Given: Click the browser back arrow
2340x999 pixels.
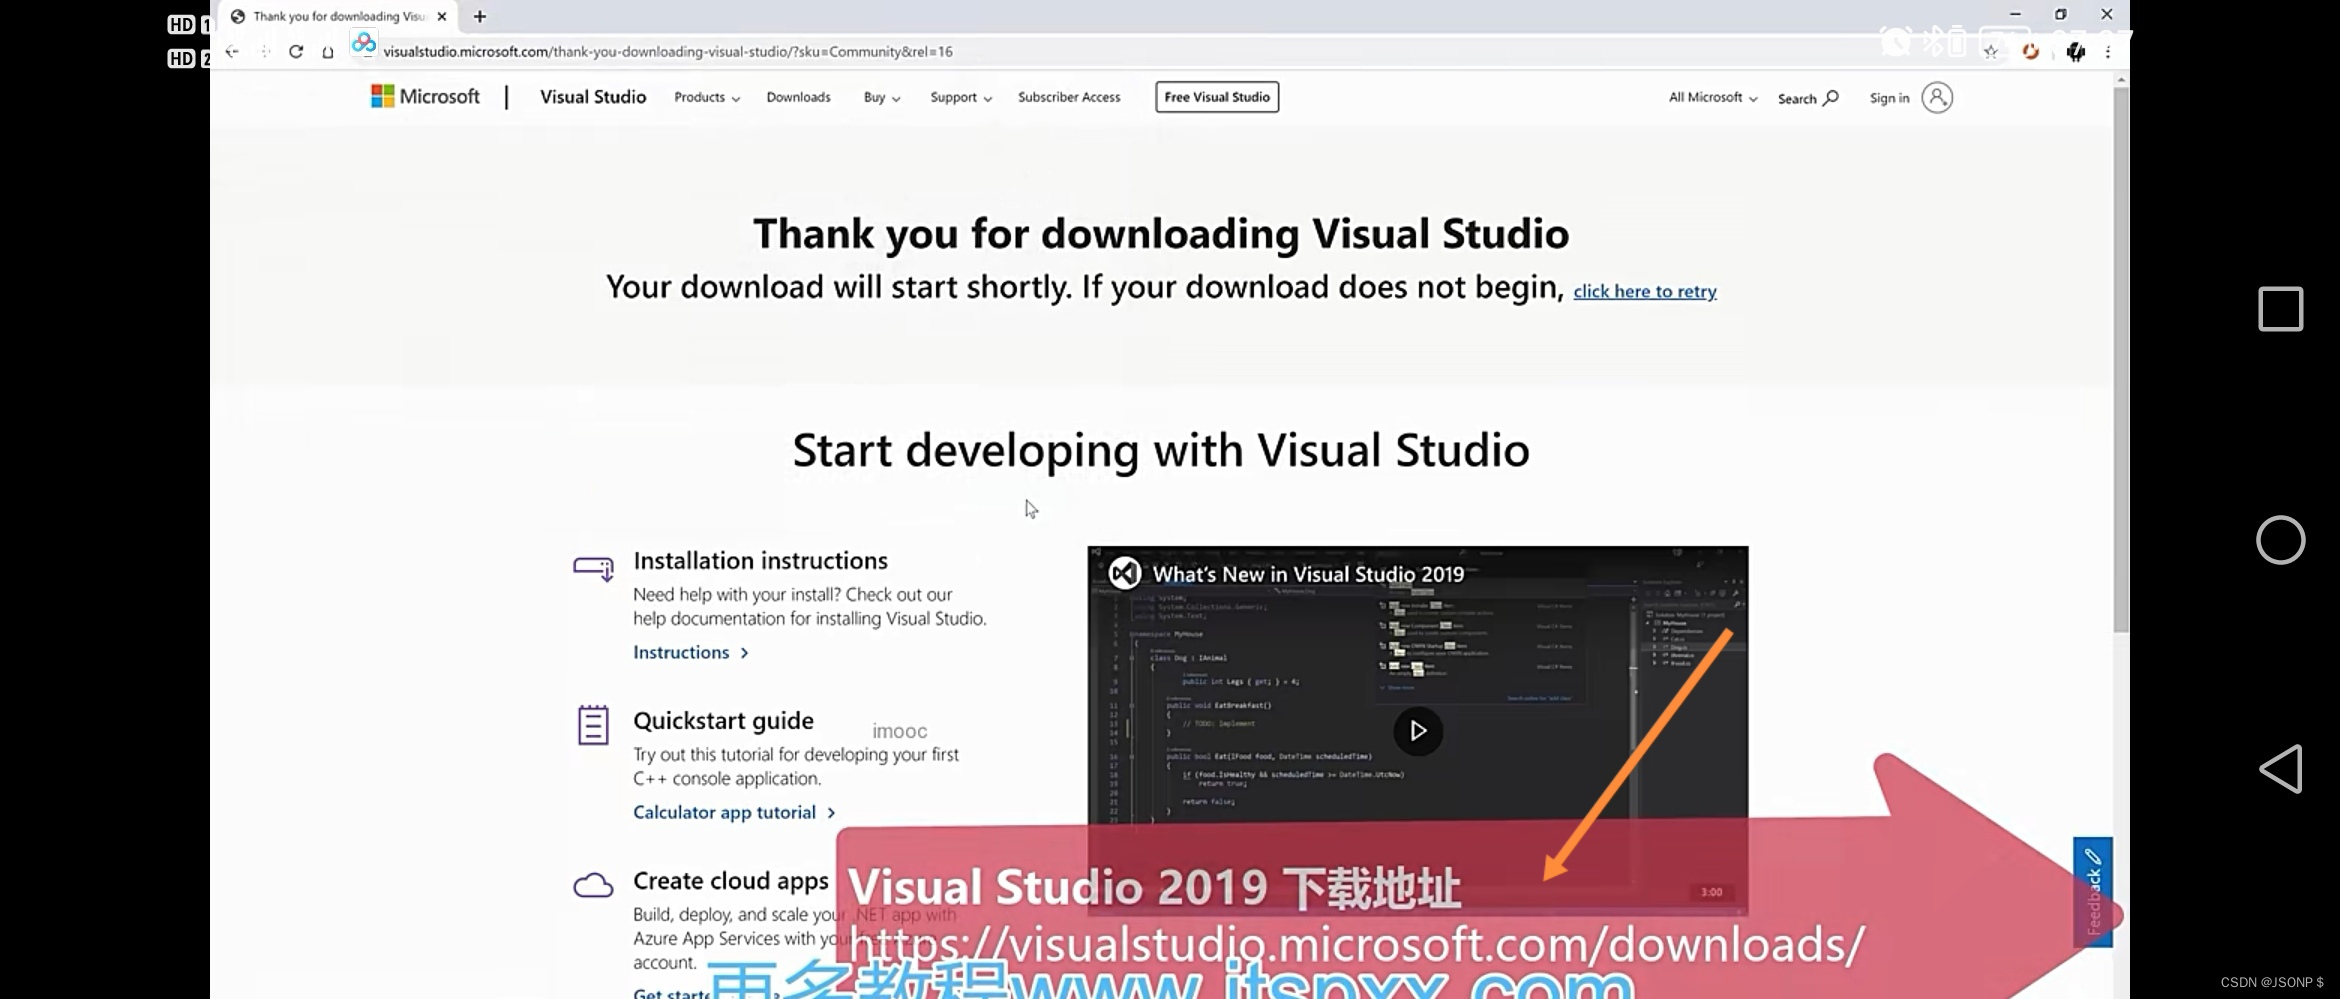Looking at the screenshot, I should click(x=232, y=52).
